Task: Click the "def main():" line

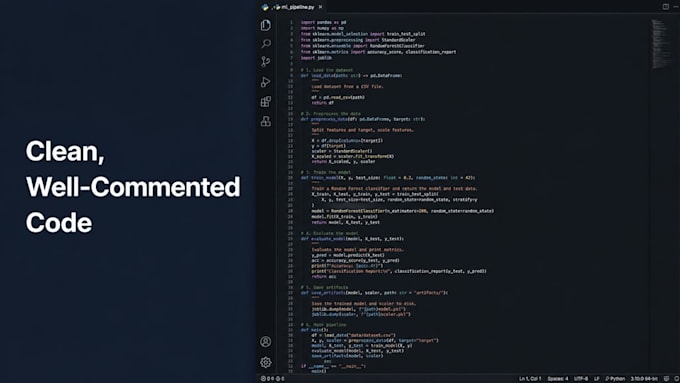Action: tap(315, 330)
